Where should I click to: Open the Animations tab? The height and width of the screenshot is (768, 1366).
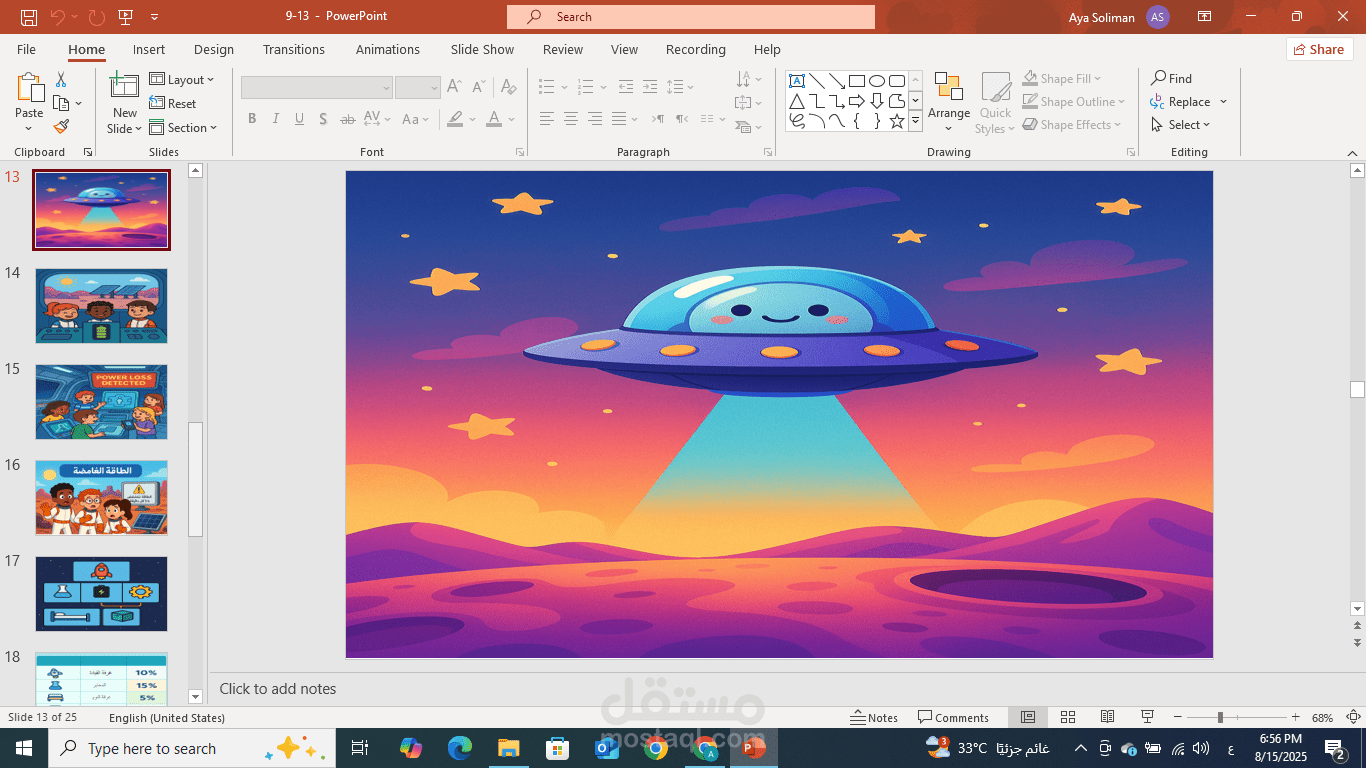point(388,49)
